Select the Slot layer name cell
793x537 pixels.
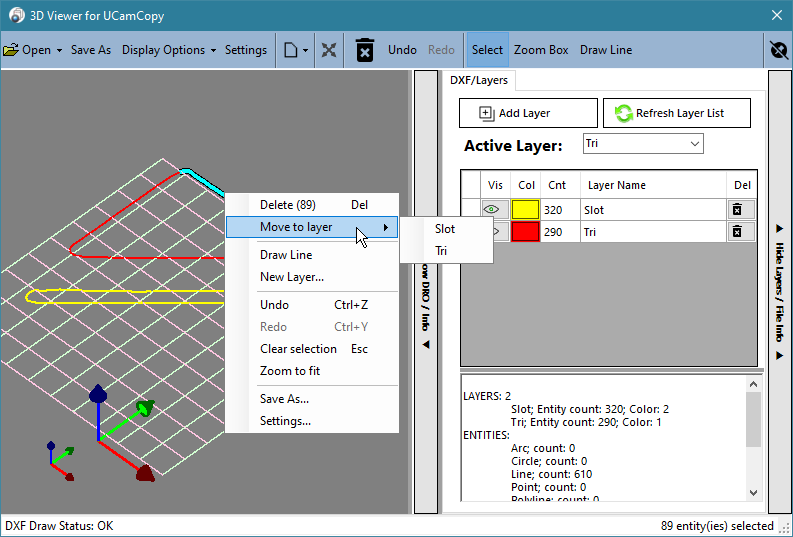(x=653, y=210)
